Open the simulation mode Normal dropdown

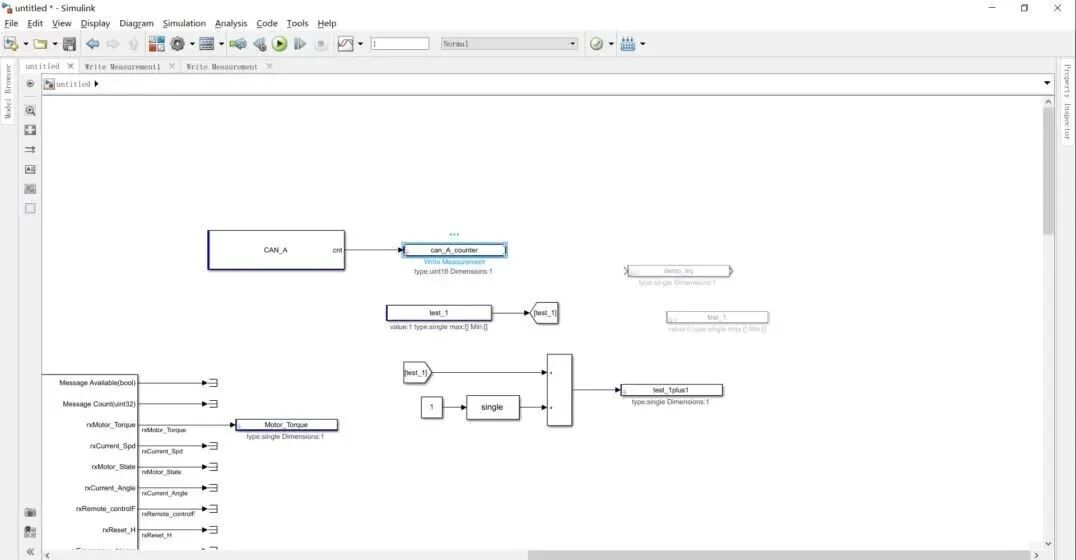(508, 44)
